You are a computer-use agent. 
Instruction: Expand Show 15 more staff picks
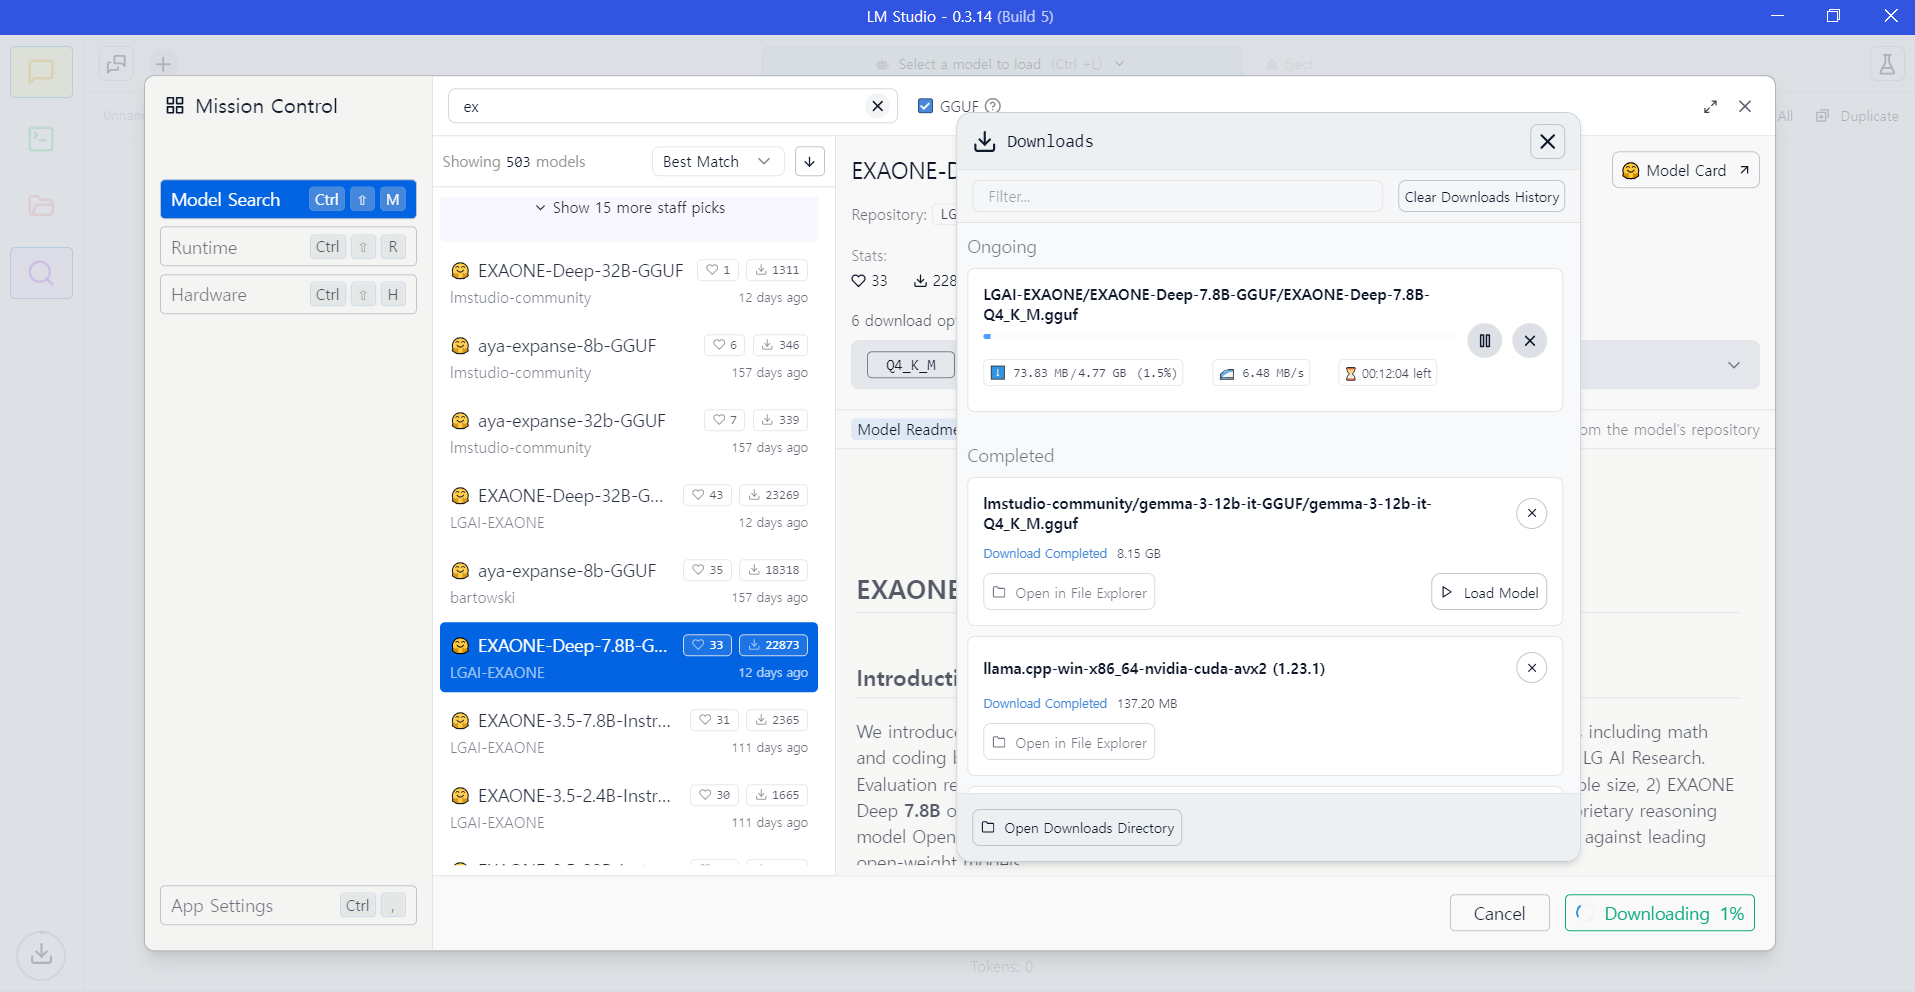tap(629, 208)
